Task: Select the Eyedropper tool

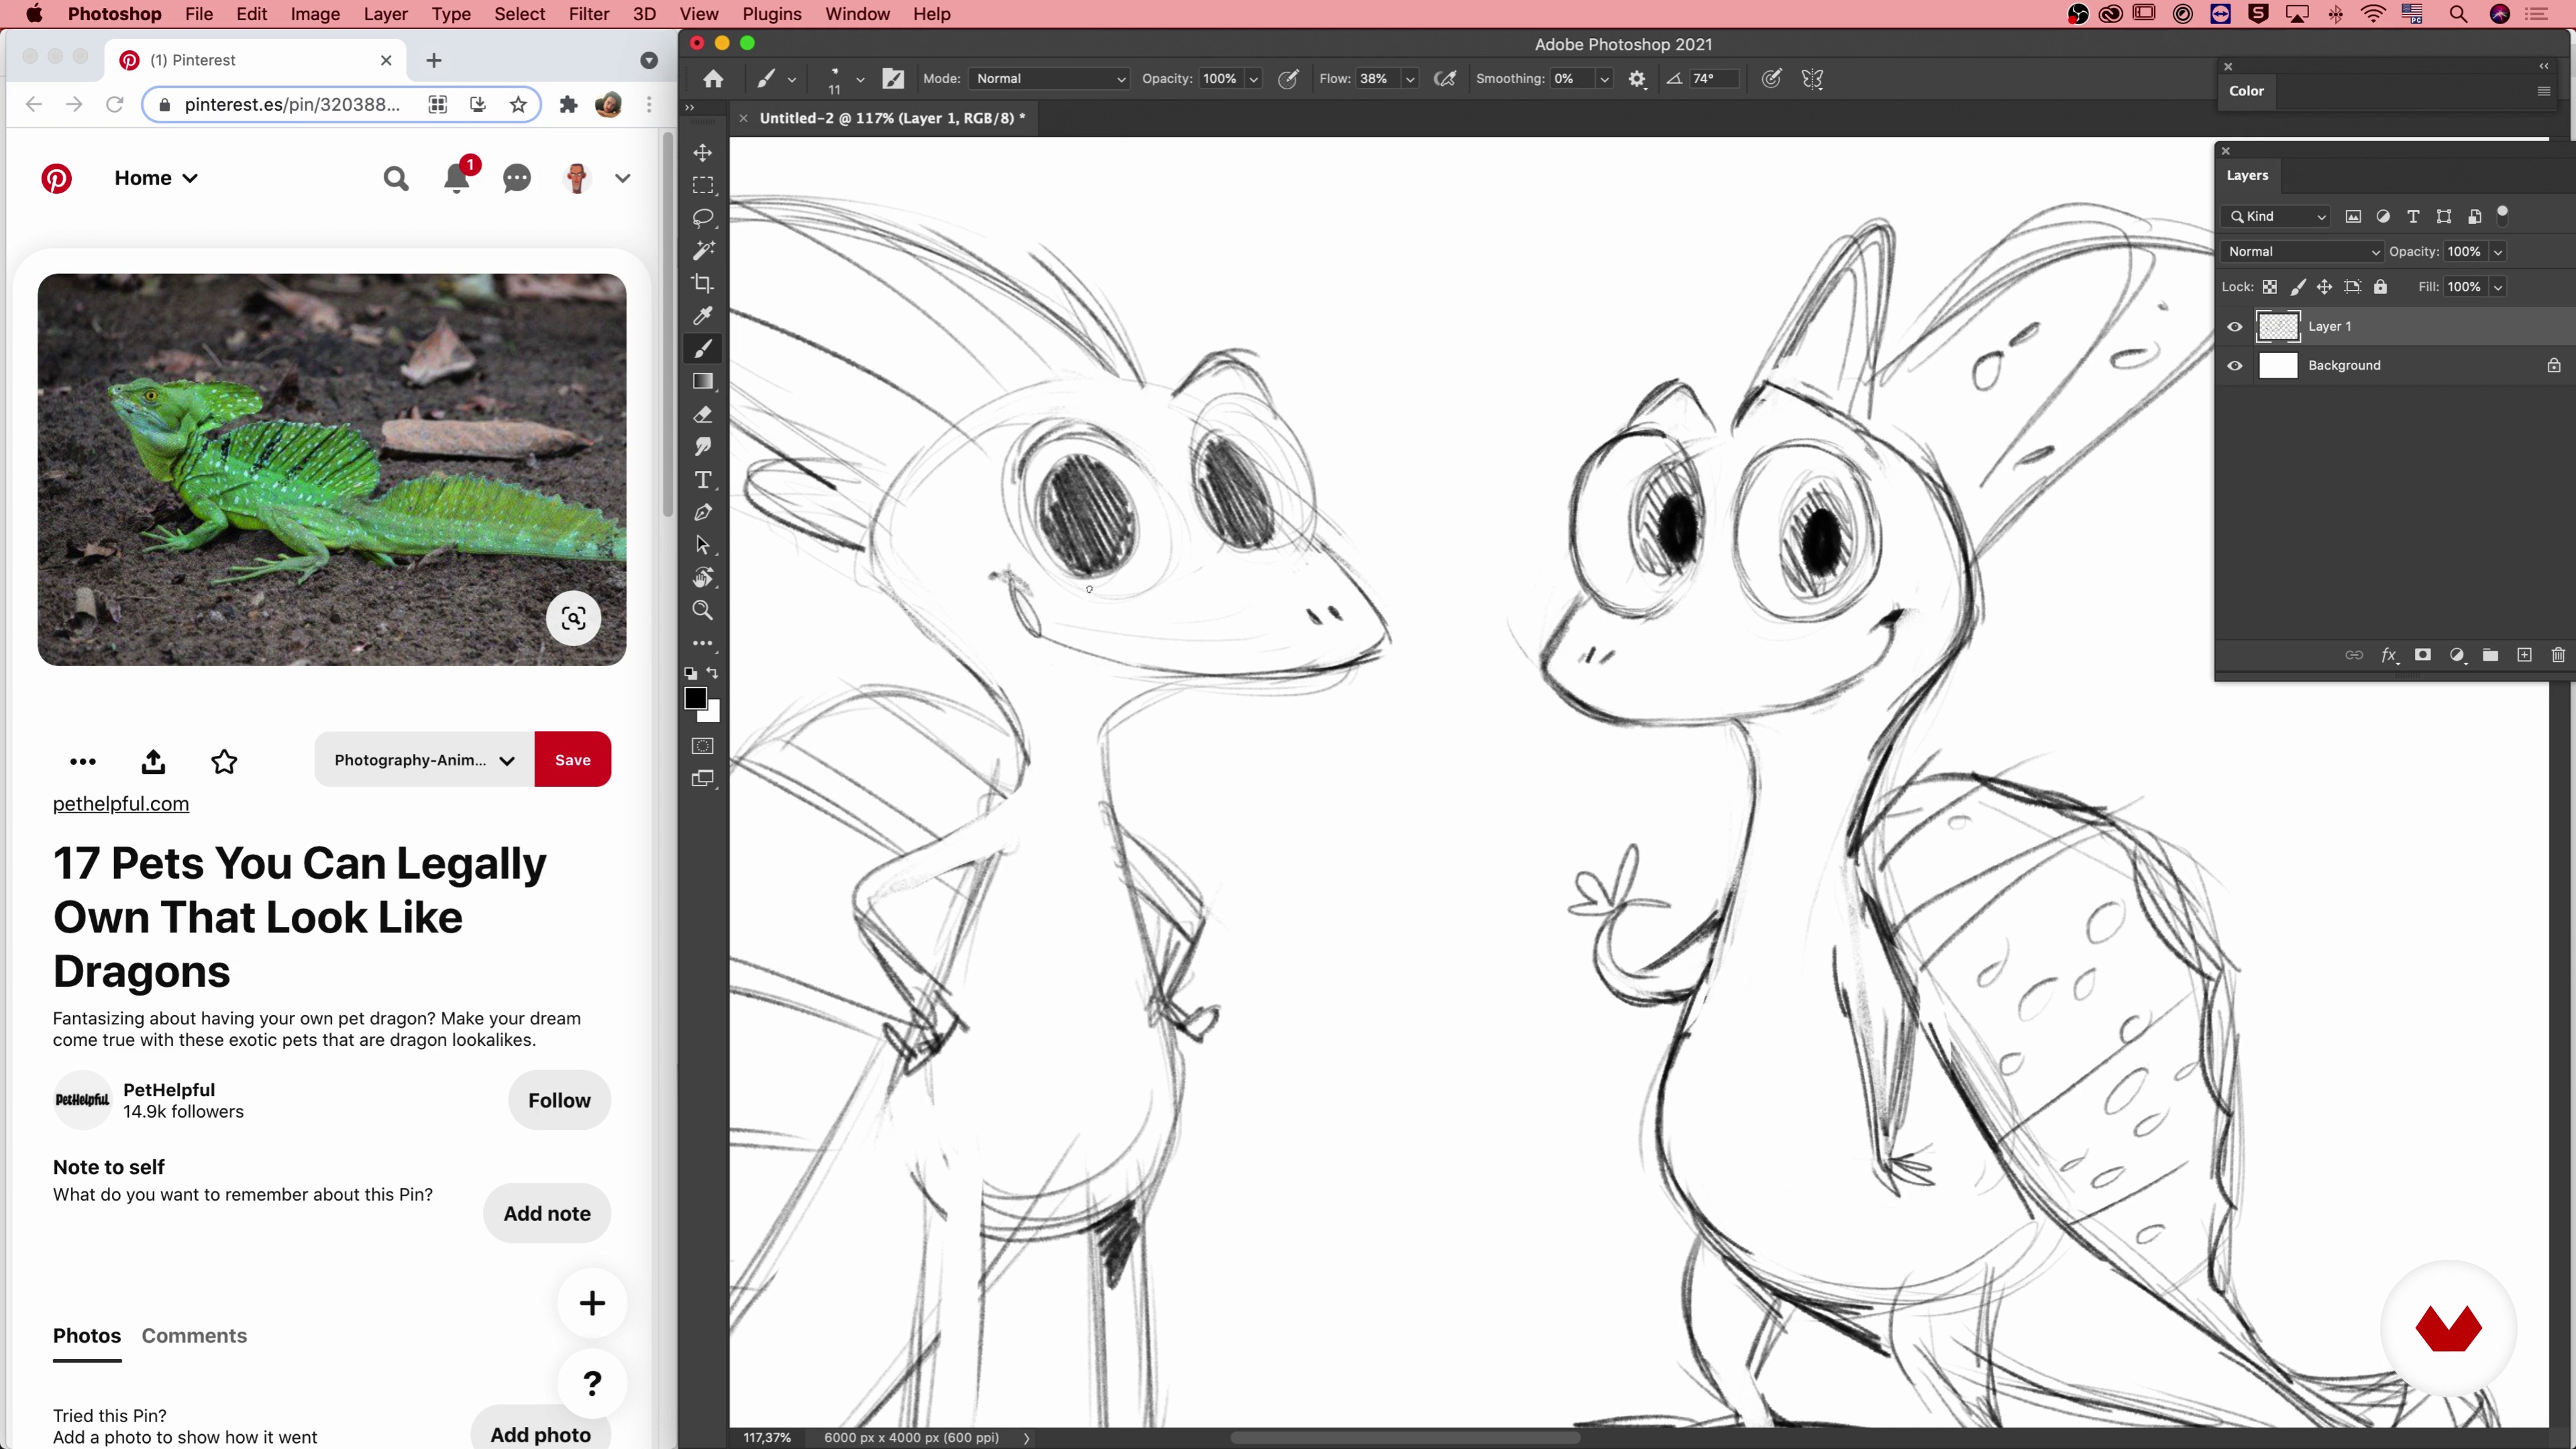Action: pos(703,316)
